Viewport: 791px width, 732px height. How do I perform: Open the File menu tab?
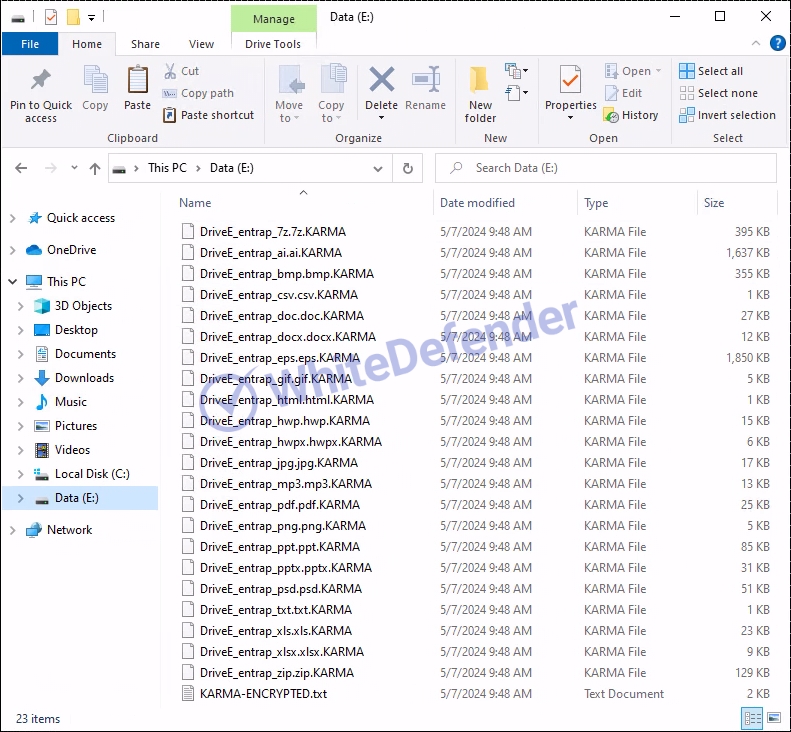30,44
